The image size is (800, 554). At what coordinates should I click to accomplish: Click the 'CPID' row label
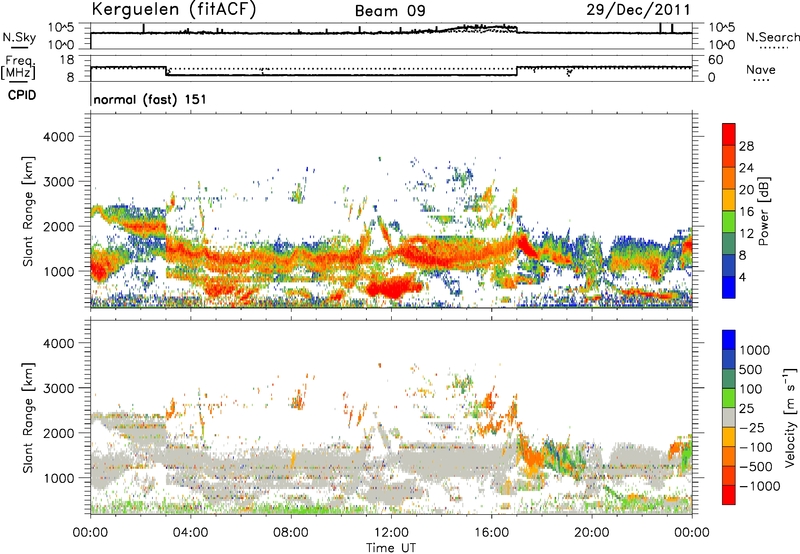(x=22, y=95)
